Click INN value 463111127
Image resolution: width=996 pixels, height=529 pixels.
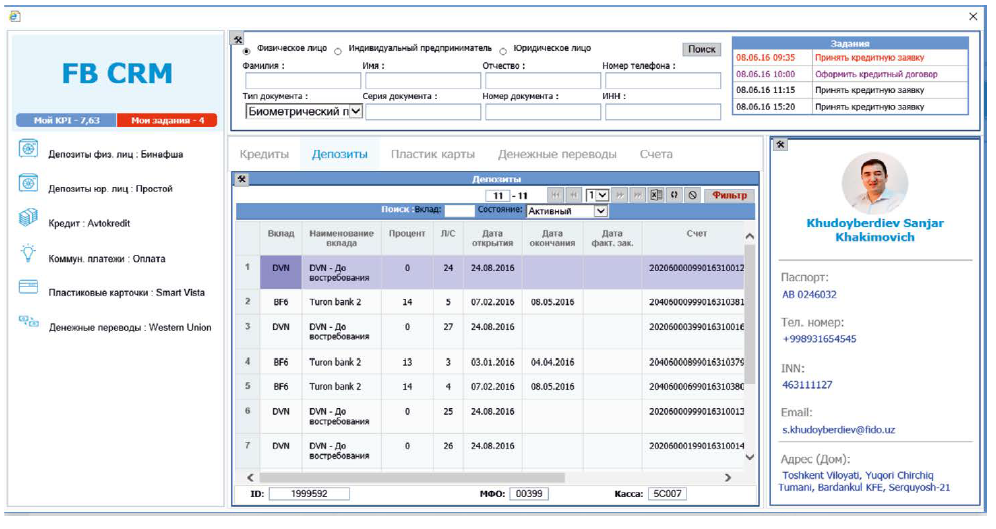pyautogui.click(x=807, y=385)
